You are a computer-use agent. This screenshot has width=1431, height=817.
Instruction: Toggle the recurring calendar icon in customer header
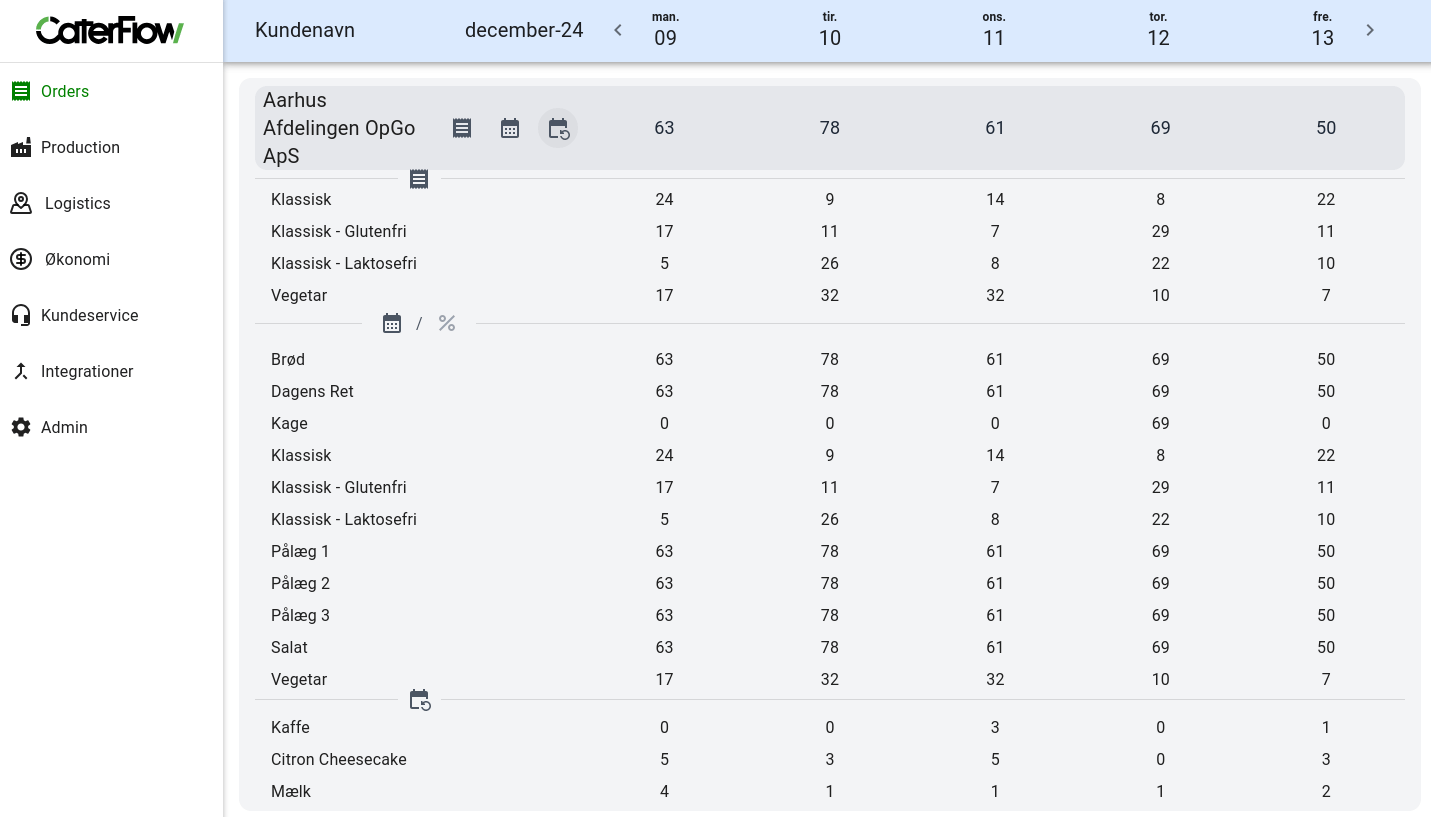[558, 128]
